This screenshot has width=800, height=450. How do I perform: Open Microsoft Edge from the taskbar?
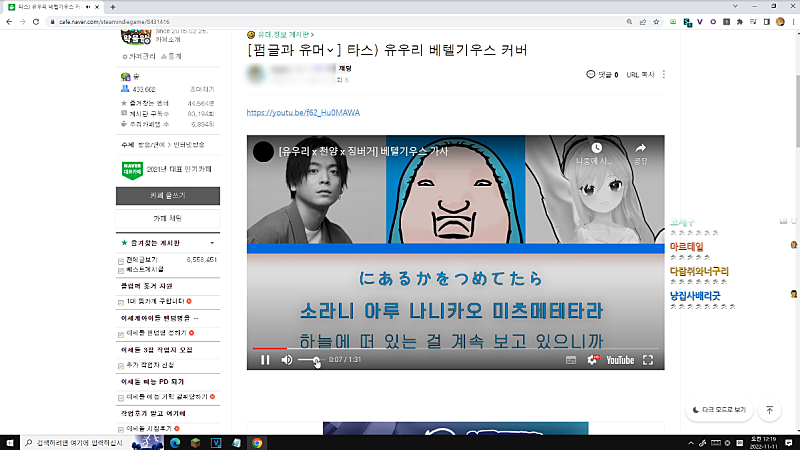(x=175, y=443)
